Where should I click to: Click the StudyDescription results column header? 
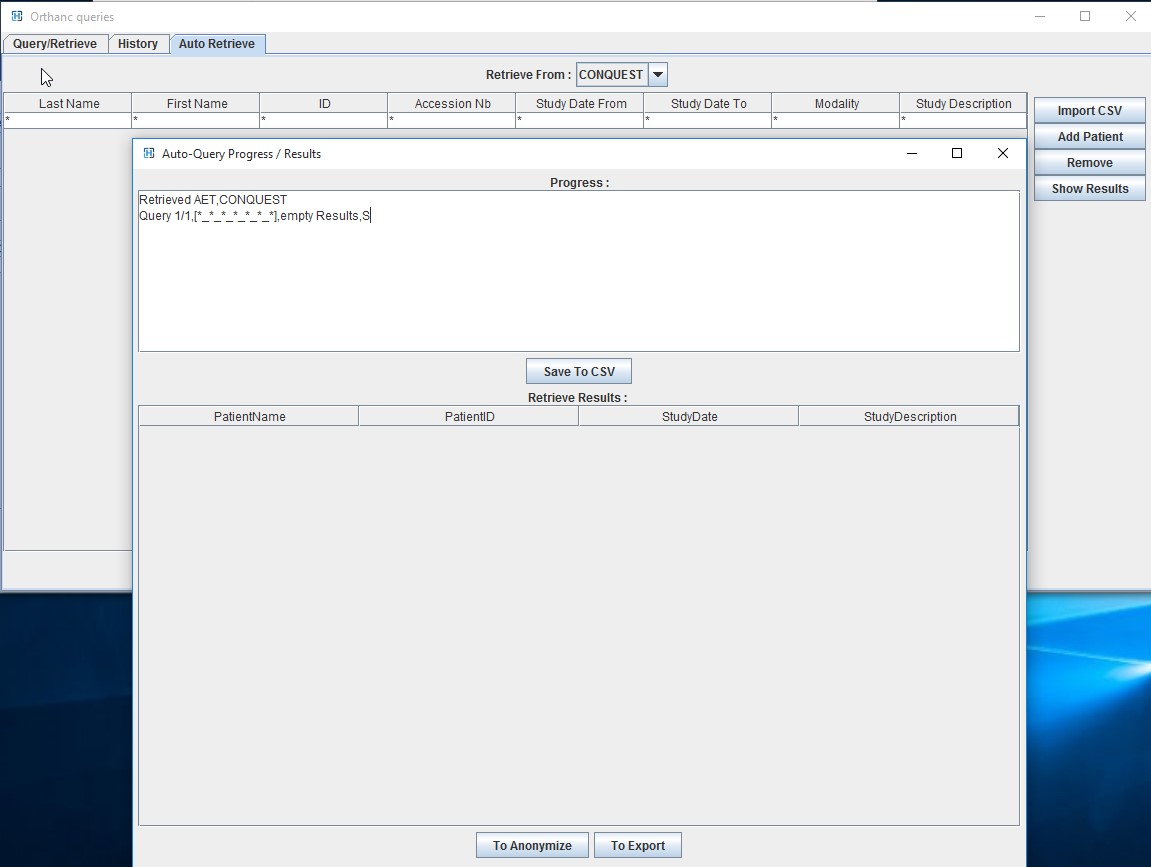(x=908, y=415)
